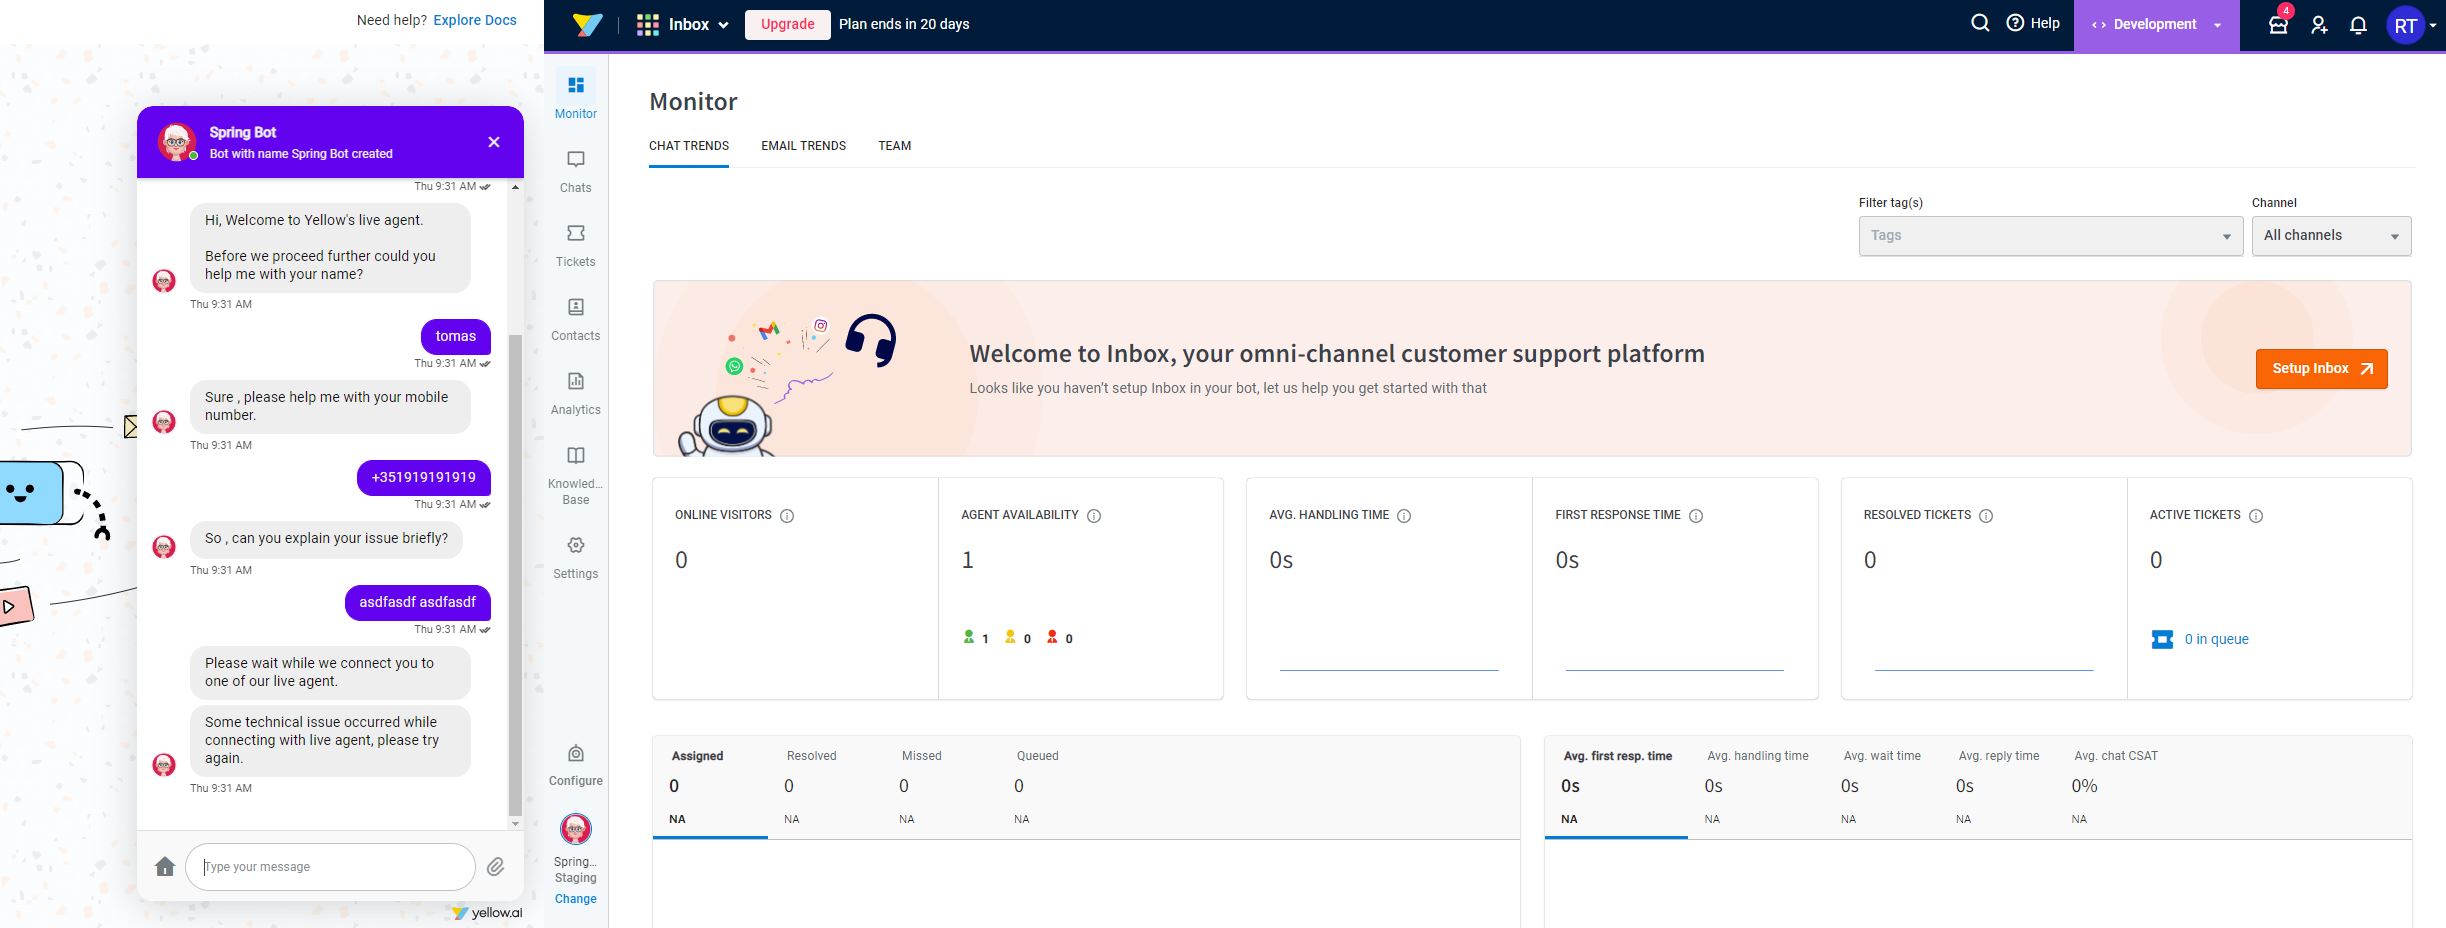Click the Yellow.ai logo in top bar
Image resolution: width=2446 pixels, height=928 pixels.
point(587,24)
